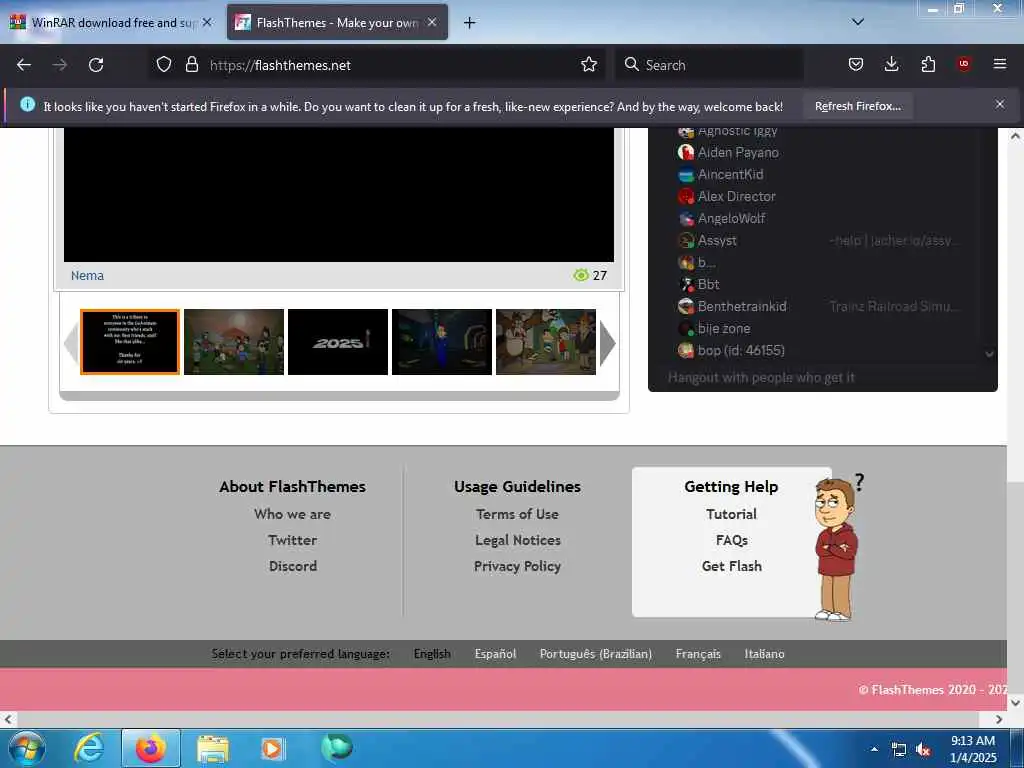Screen dimensions: 1024x768
Task: Select the tribute text video thumbnail
Action: click(130, 342)
